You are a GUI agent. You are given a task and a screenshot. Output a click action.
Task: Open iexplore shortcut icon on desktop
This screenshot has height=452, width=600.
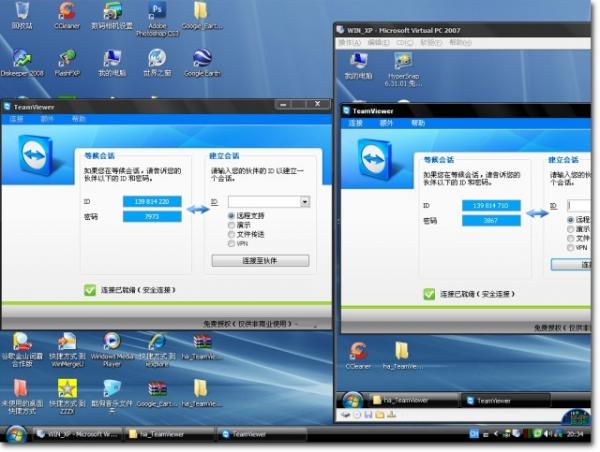coord(157,341)
